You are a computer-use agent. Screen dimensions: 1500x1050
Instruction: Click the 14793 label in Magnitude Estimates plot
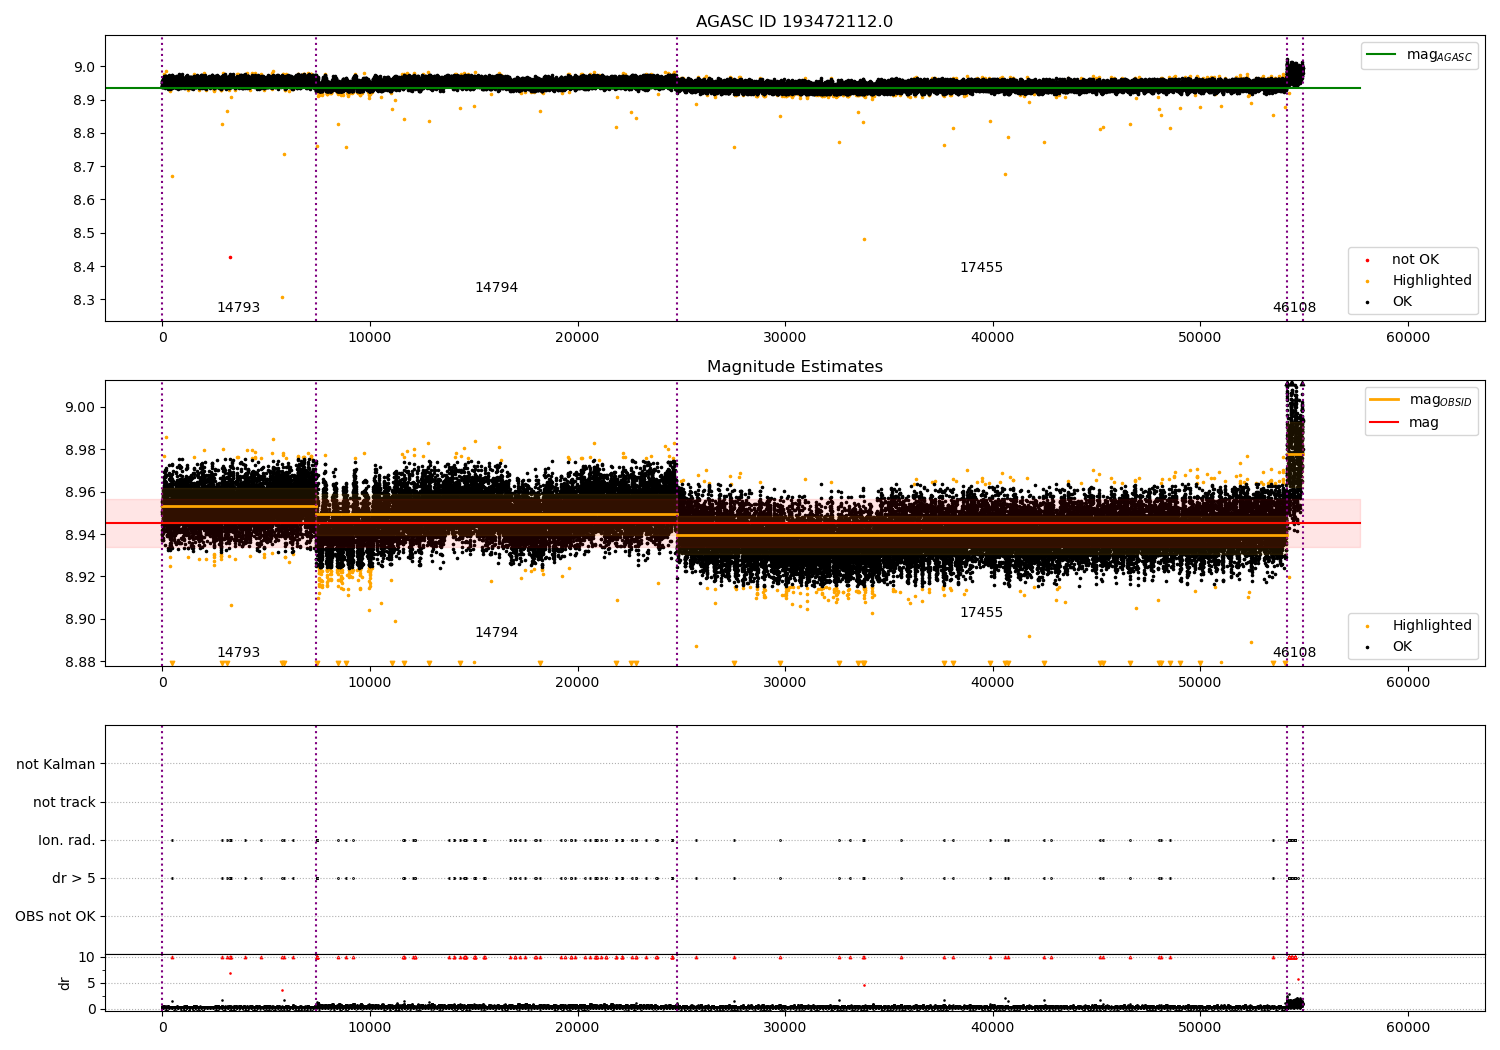(x=238, y=653)
